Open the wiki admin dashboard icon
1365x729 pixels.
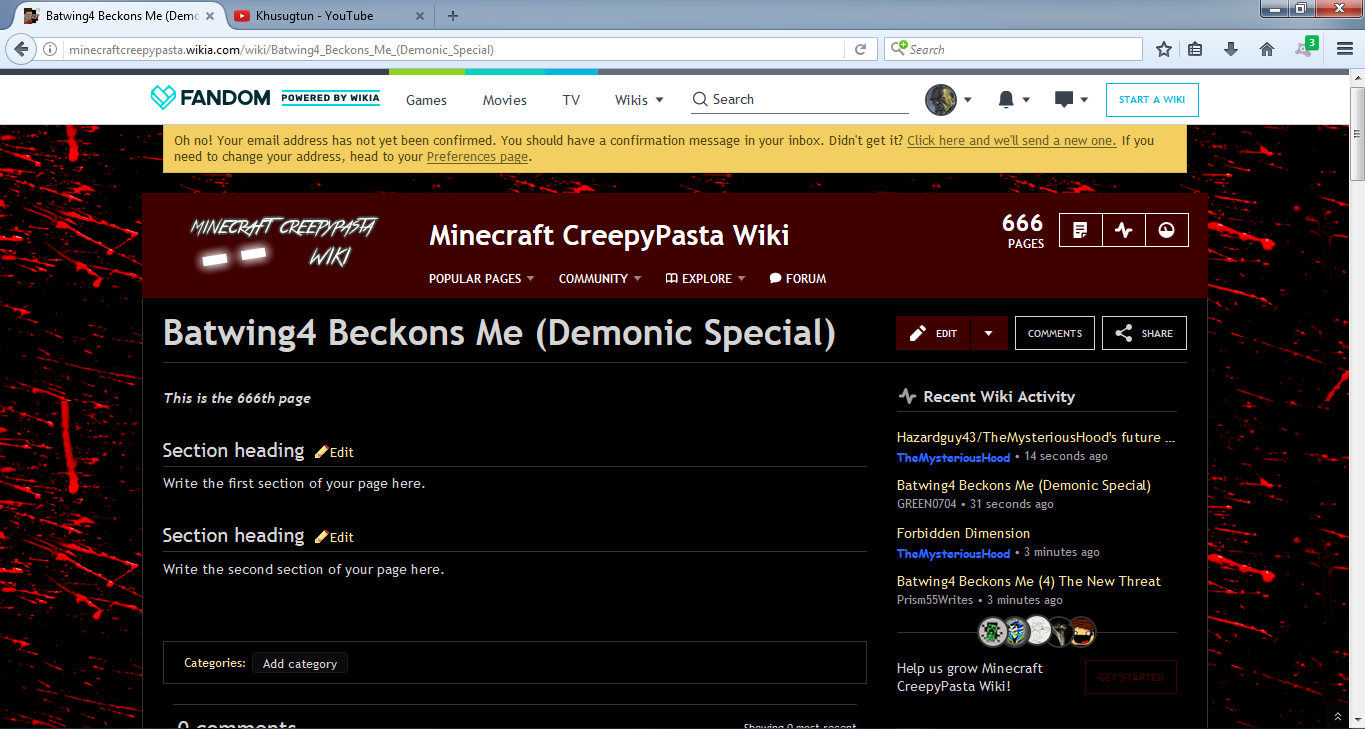click(x=1166, y=230)
